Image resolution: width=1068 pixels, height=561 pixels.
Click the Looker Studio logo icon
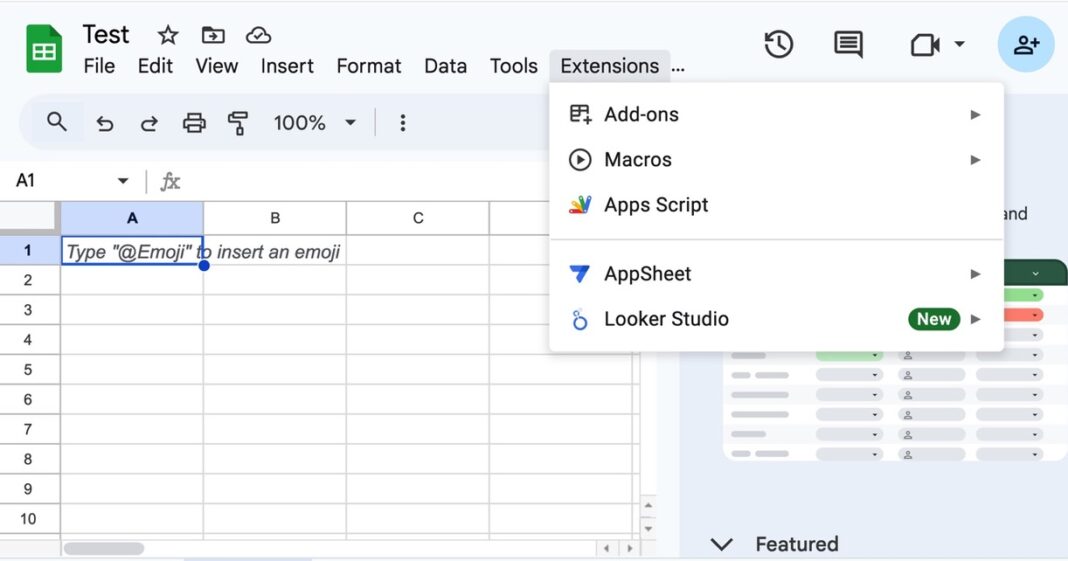point(580,319)
